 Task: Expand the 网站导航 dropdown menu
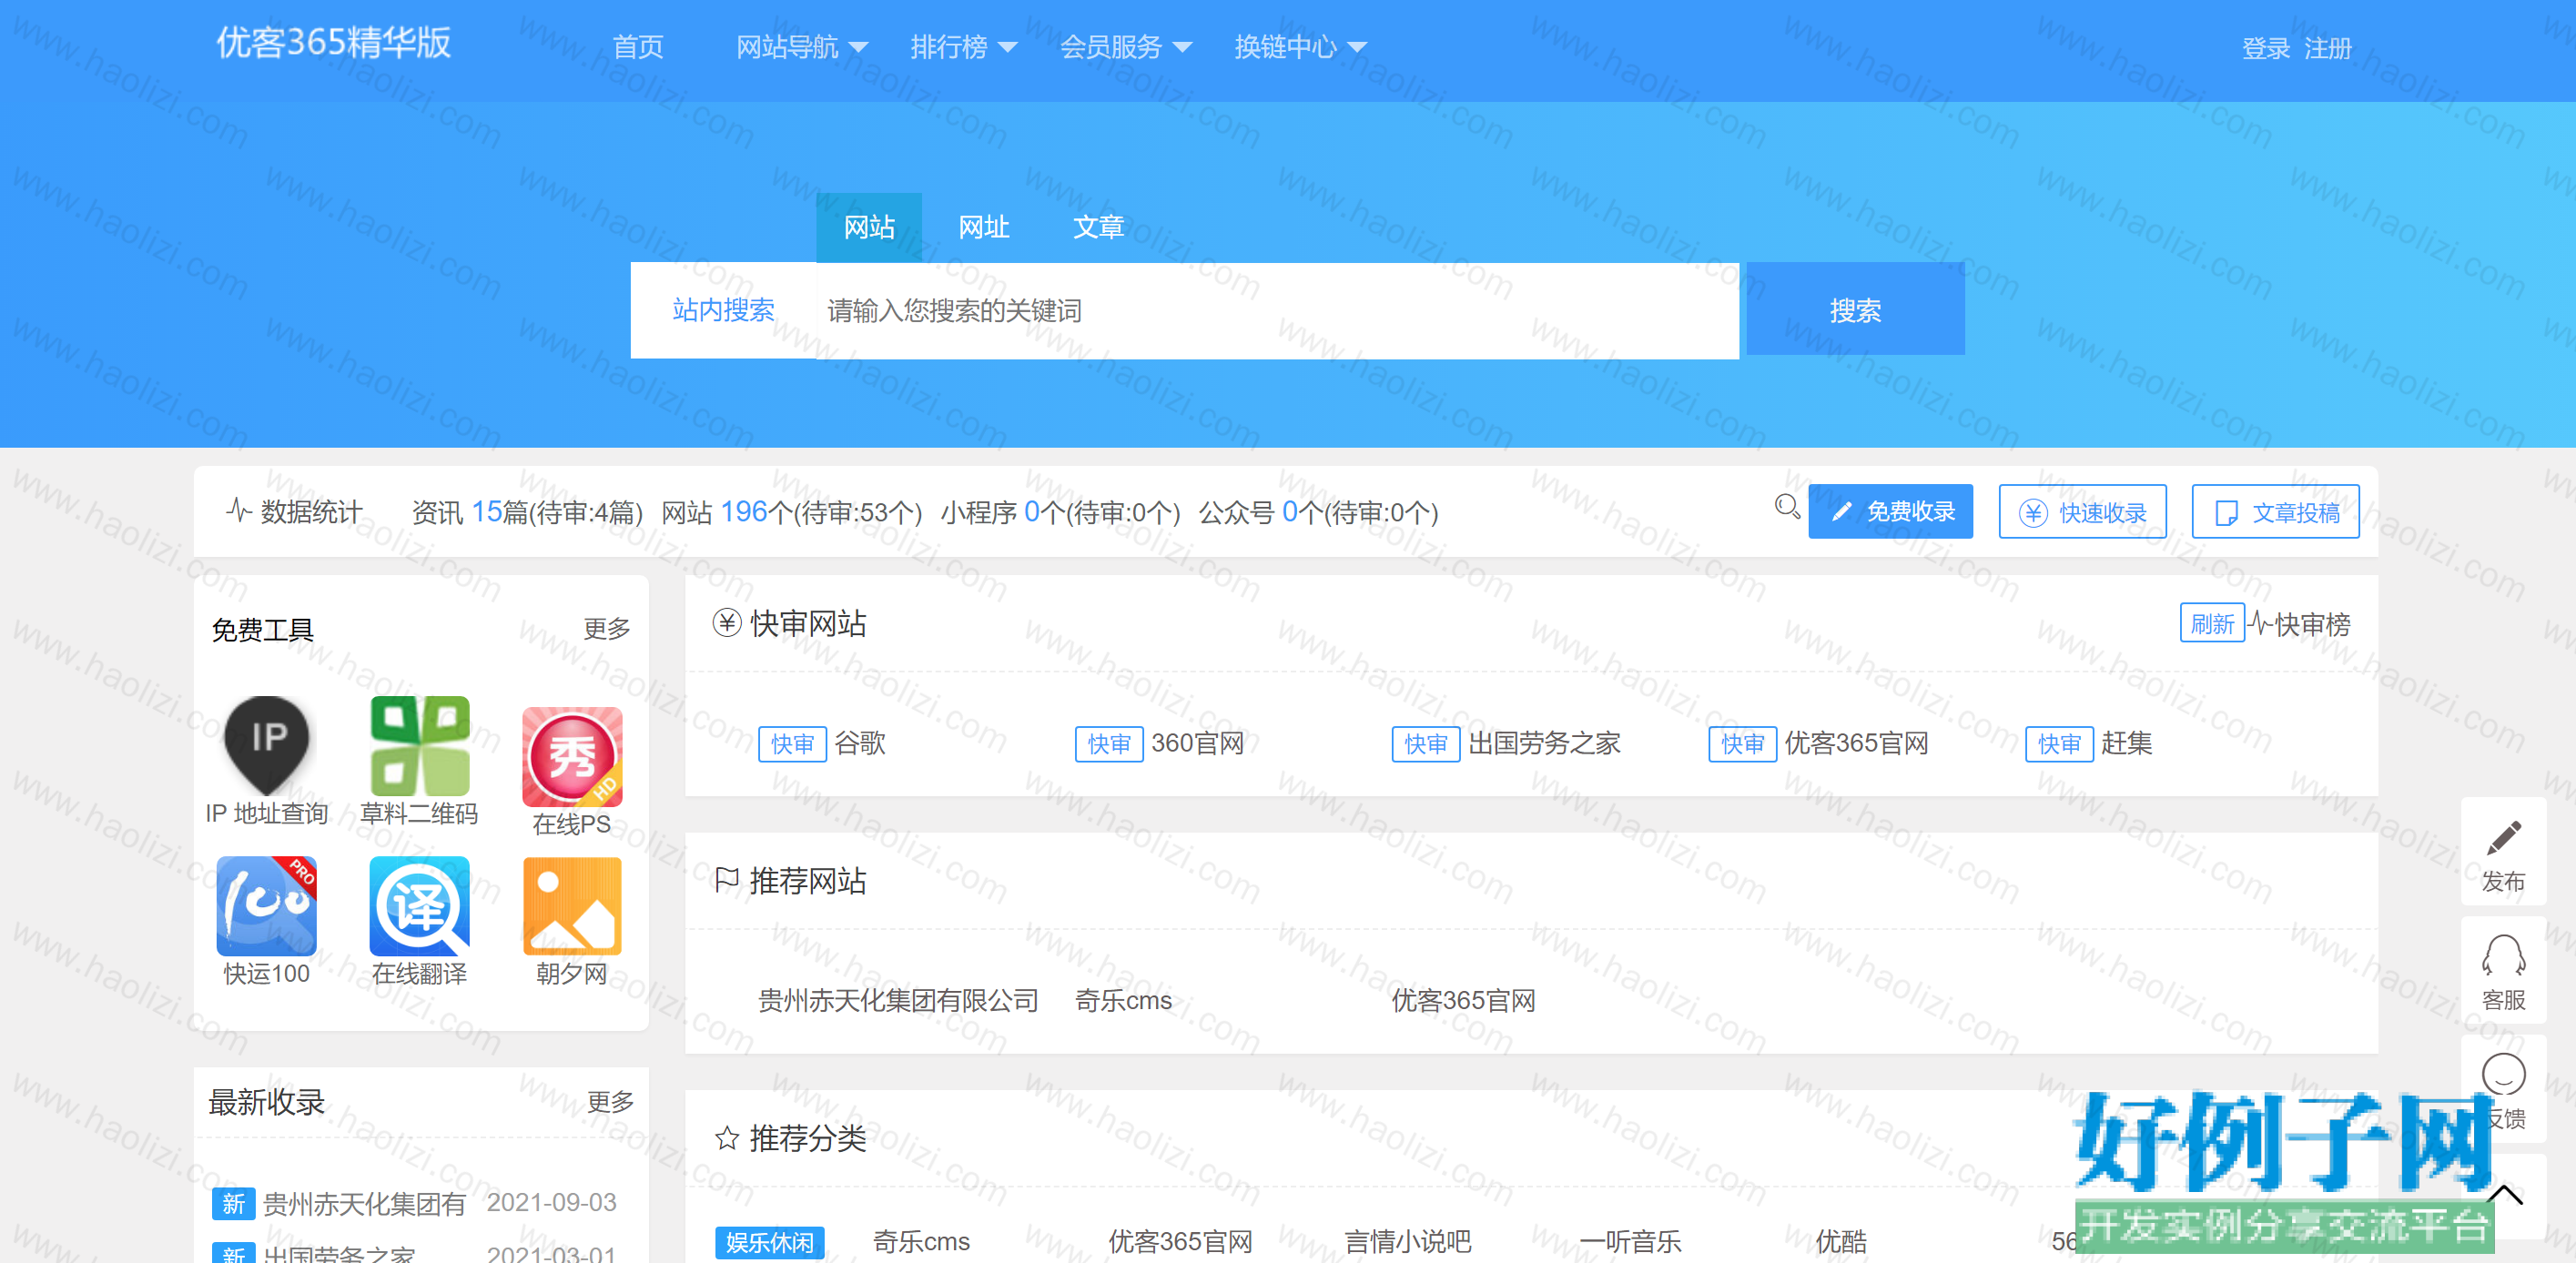pos(802,47)
